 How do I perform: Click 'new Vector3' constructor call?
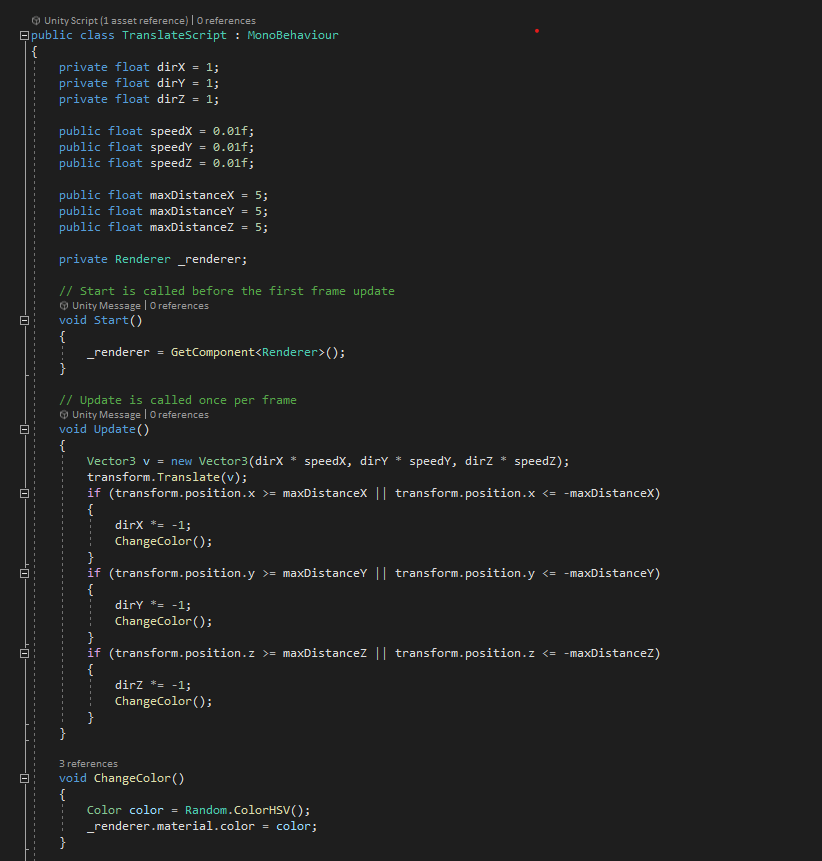(209, 461)
